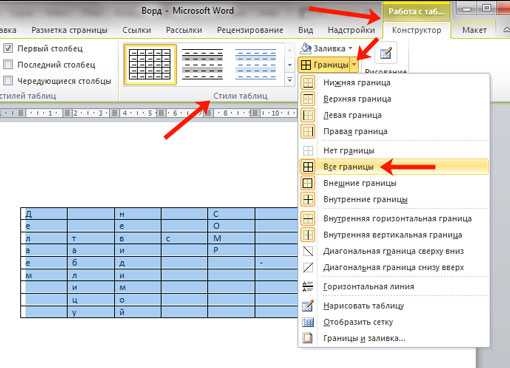The width and height of the screenshot is (510, 368).
Task: Click the Отобразить сетку menu text
Action: coord(358,322)
